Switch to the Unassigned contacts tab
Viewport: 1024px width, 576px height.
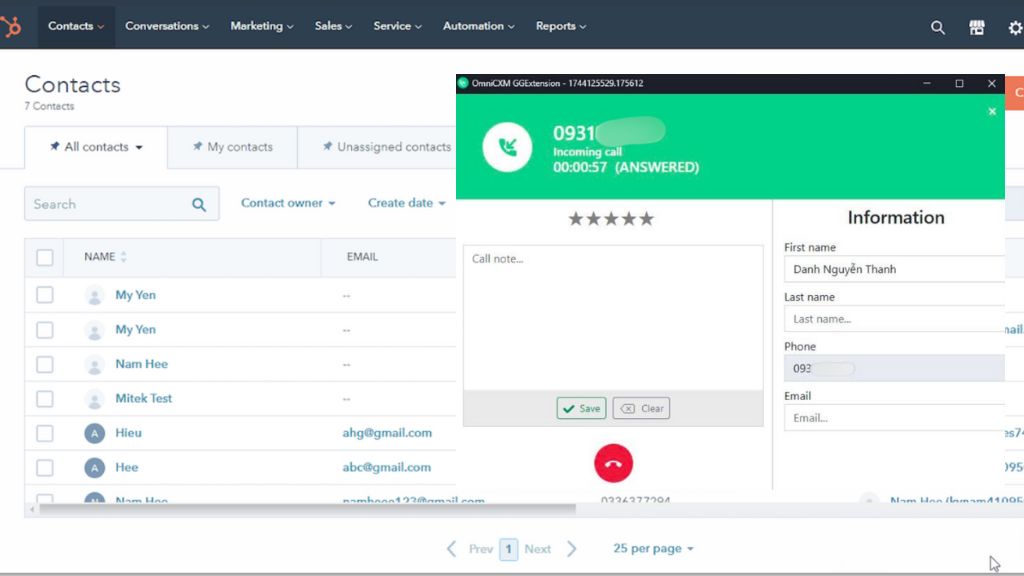(387, 147)
